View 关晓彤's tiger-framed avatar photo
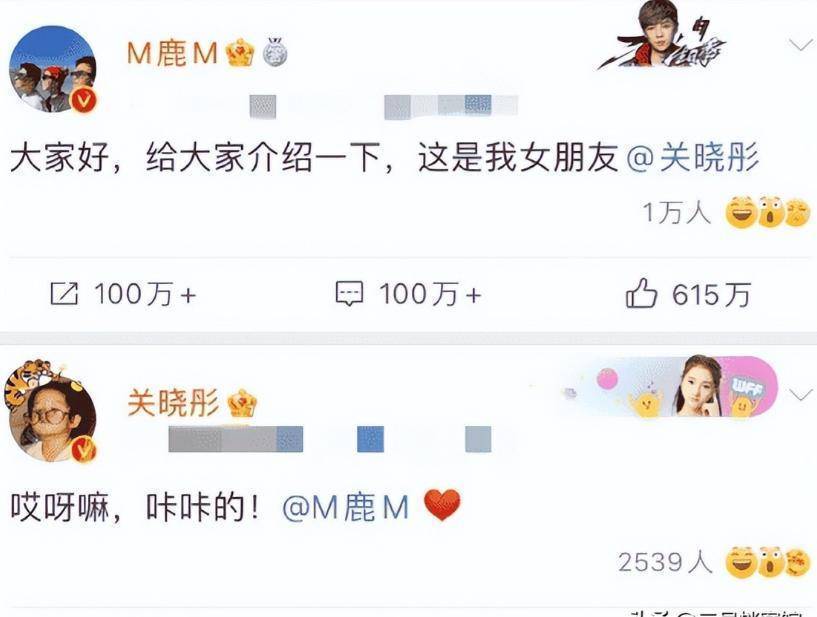This screenshot has width=817, height=617. pyautogui.click(x=51, y=412)
